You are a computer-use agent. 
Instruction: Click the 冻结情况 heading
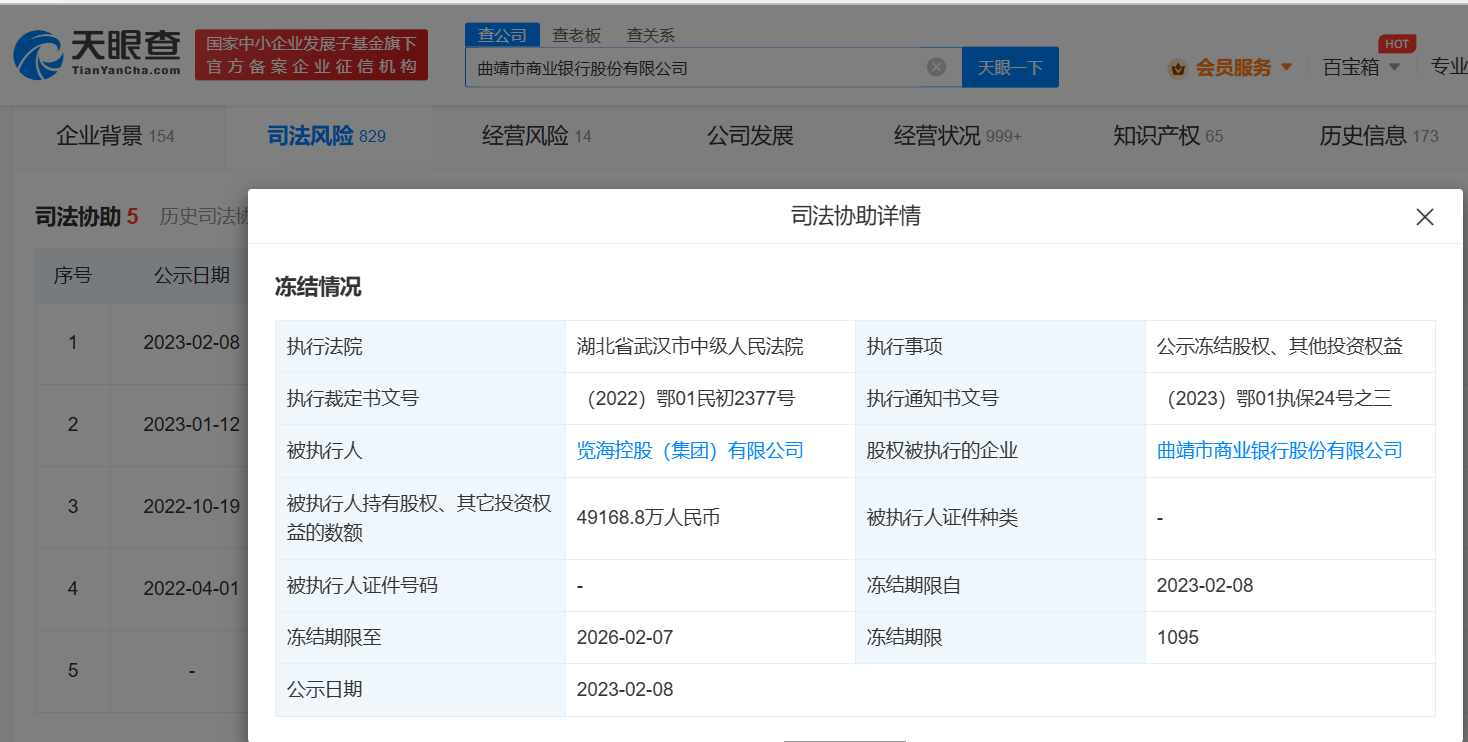(318, 288)
